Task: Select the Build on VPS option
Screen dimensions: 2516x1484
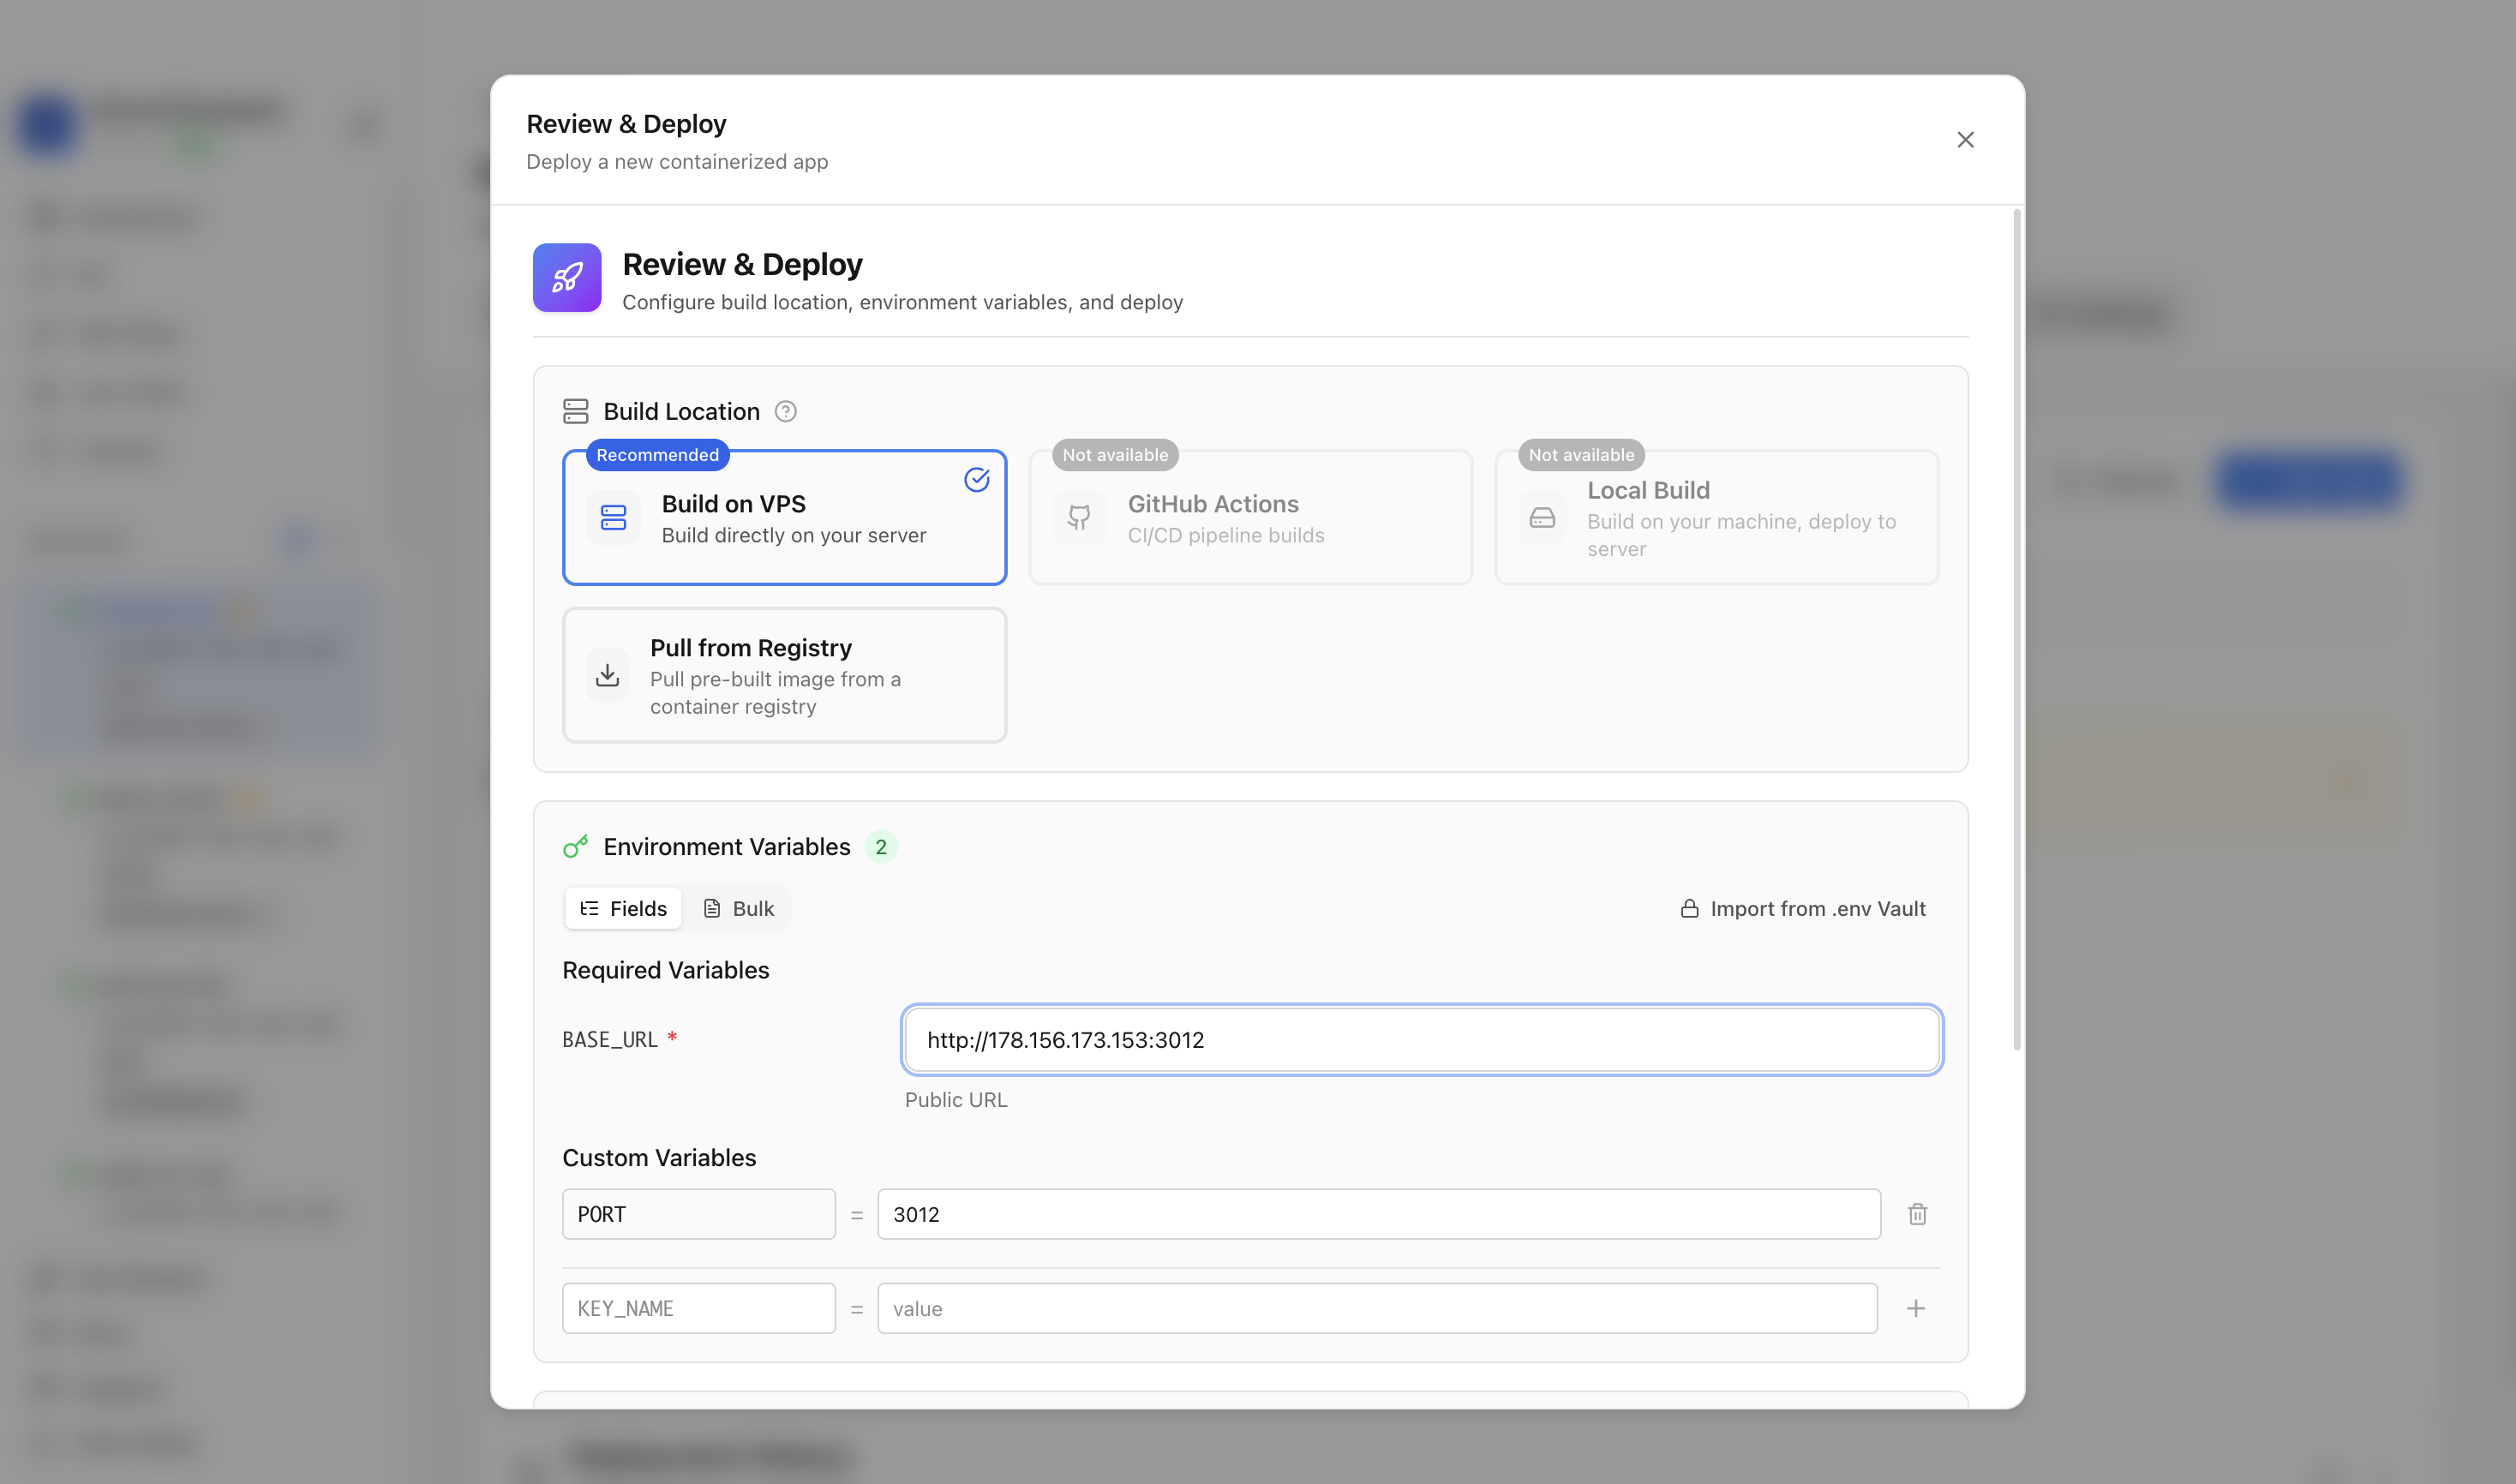Action: [x=784, y=518]
